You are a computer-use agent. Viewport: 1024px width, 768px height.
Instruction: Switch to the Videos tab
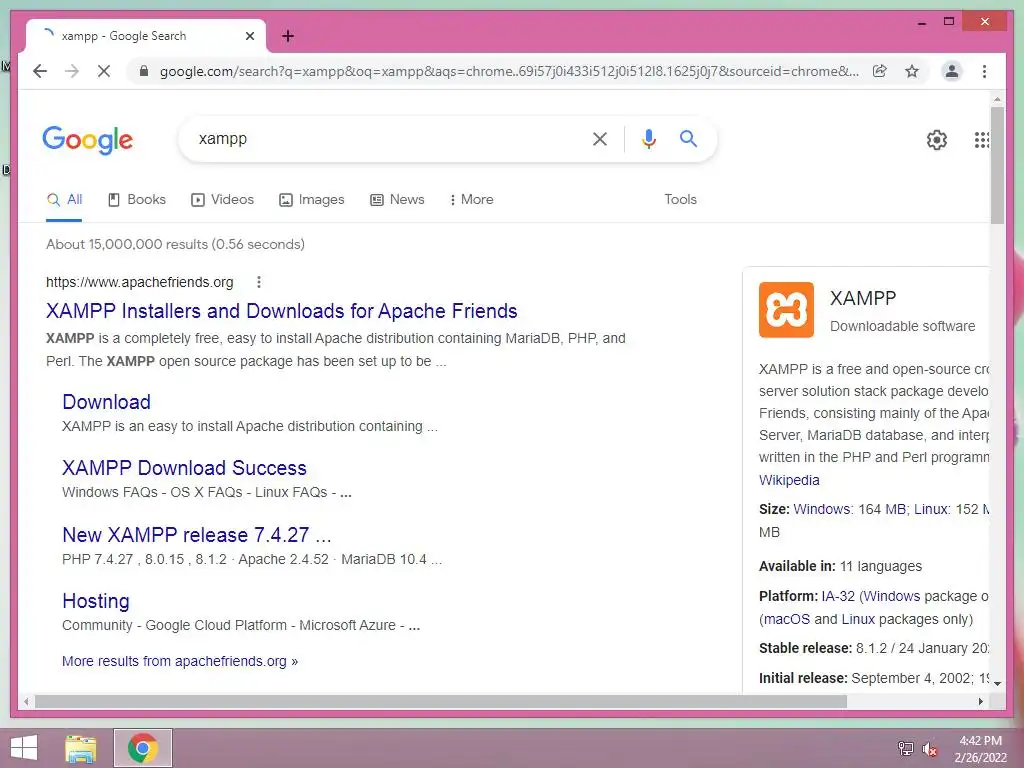tap(222, 200)
